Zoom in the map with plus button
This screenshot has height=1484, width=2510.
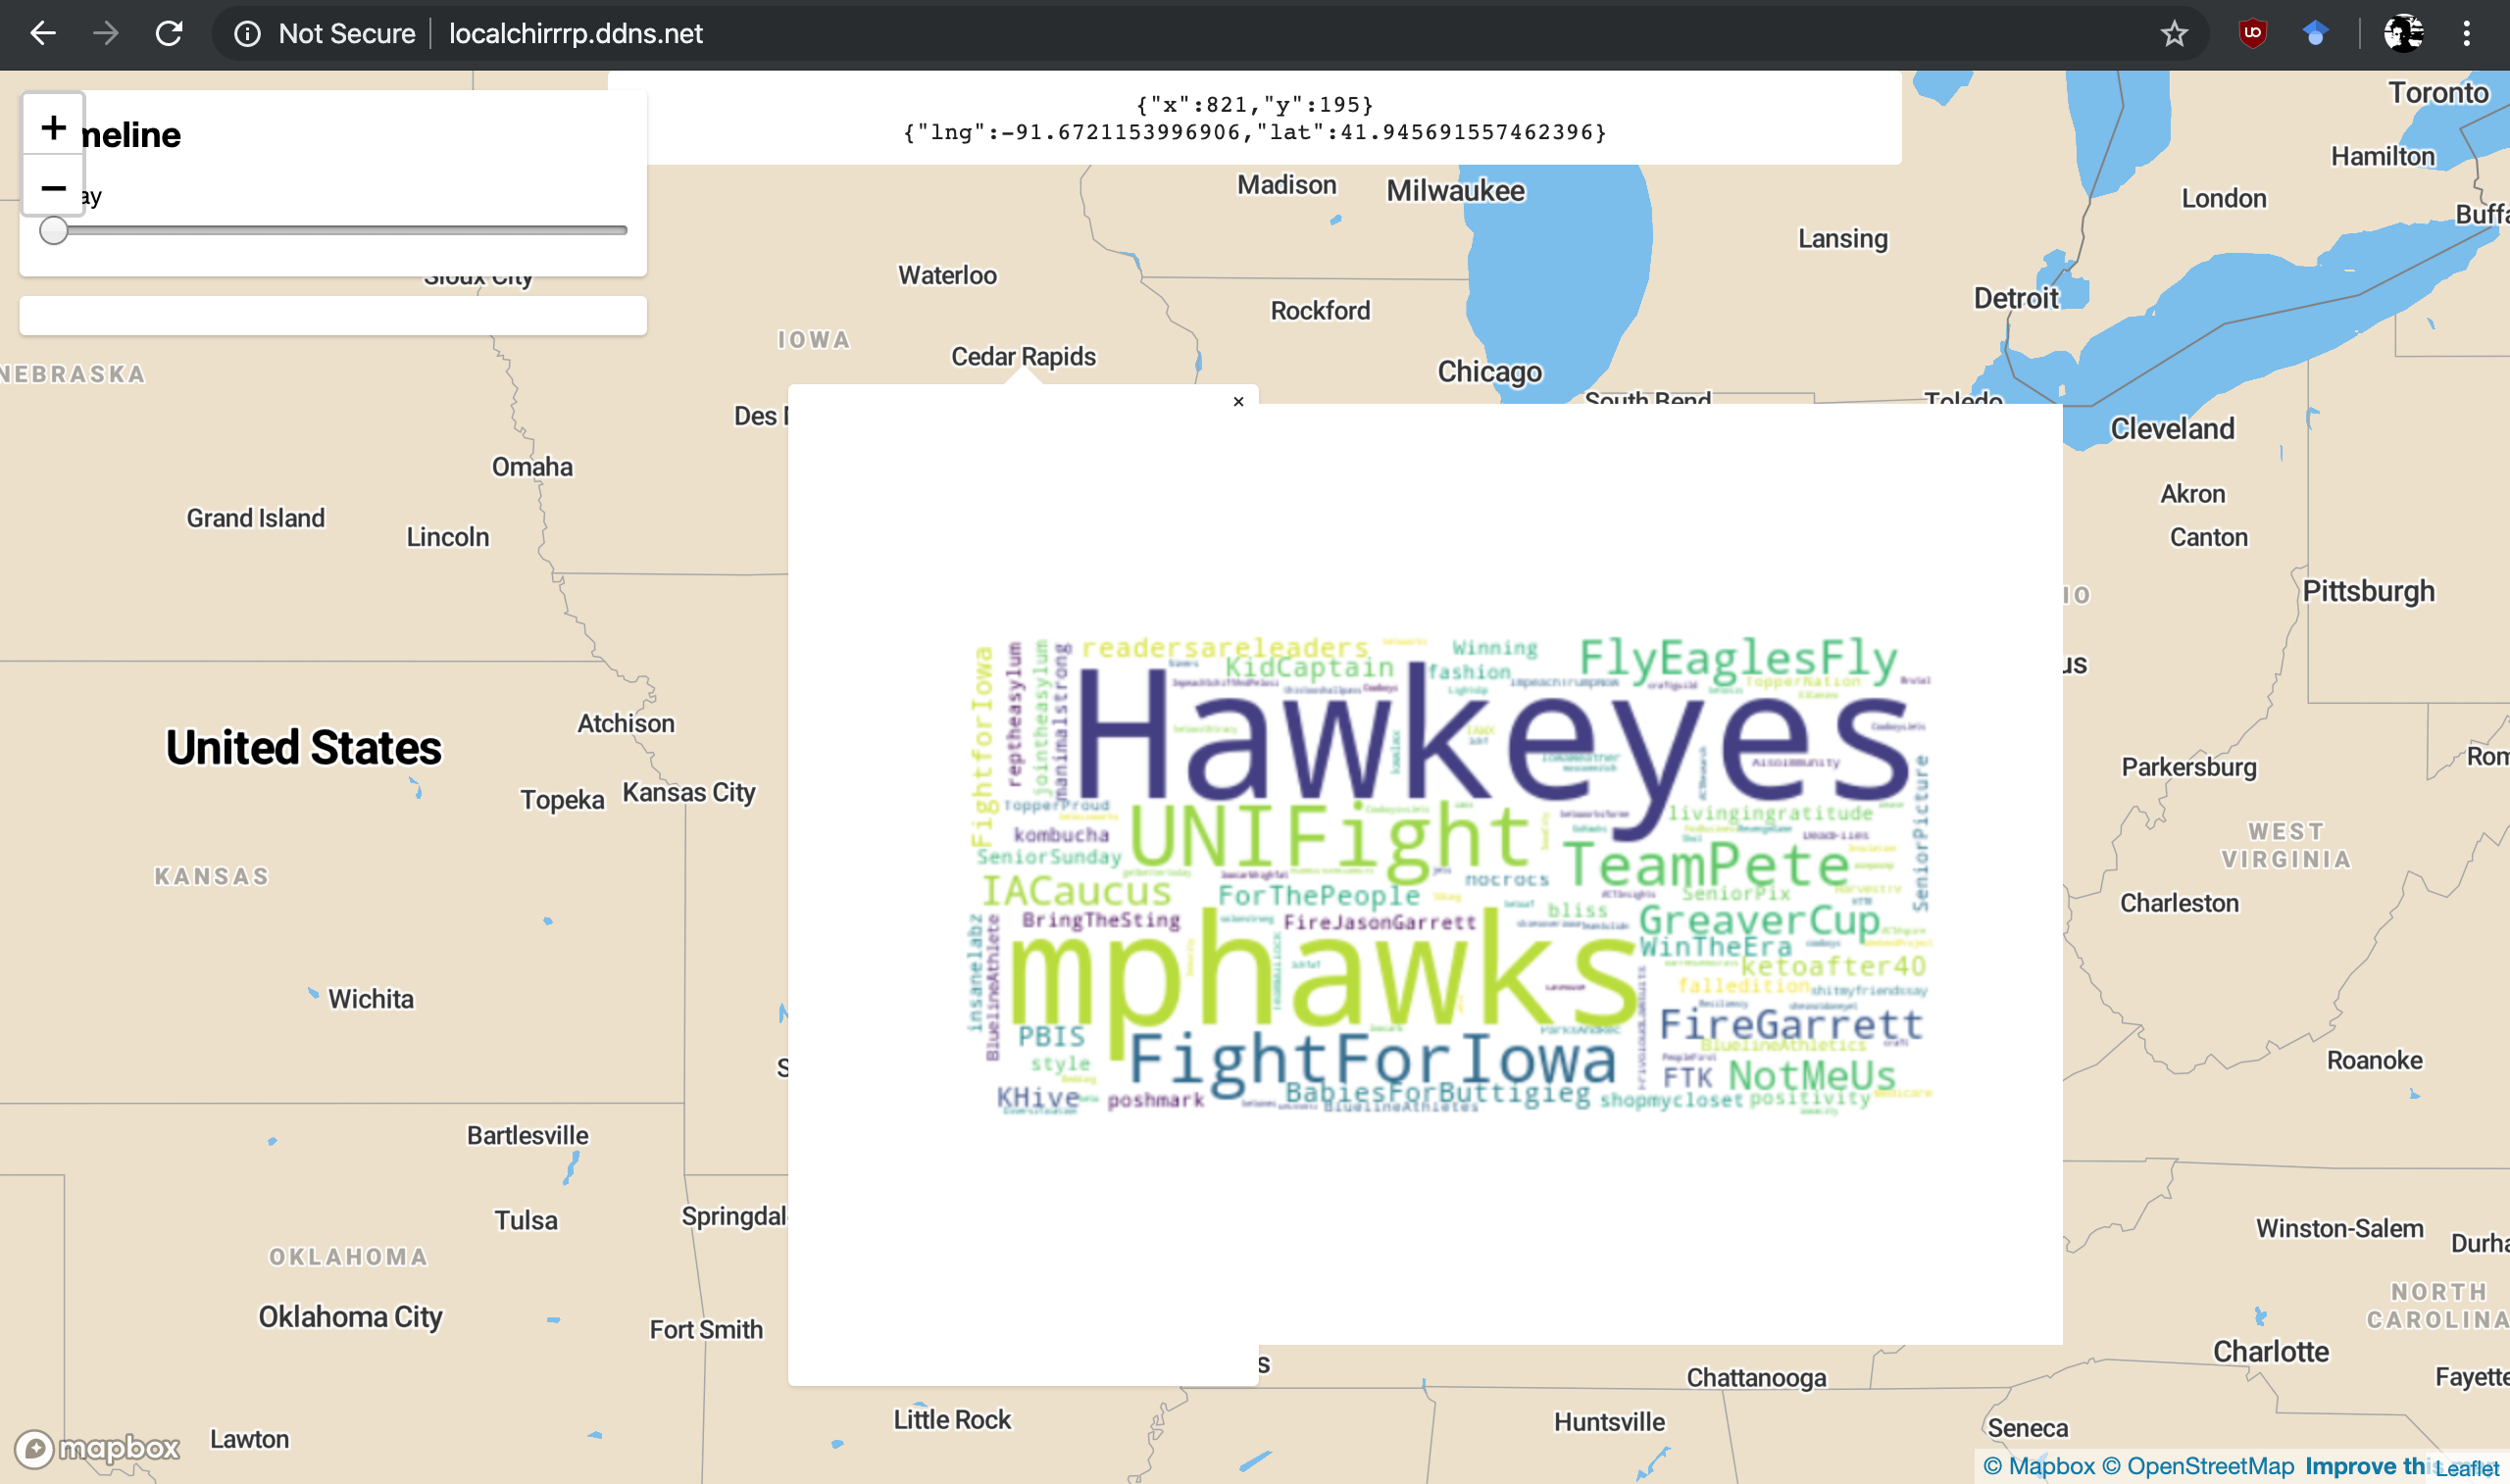53,126
